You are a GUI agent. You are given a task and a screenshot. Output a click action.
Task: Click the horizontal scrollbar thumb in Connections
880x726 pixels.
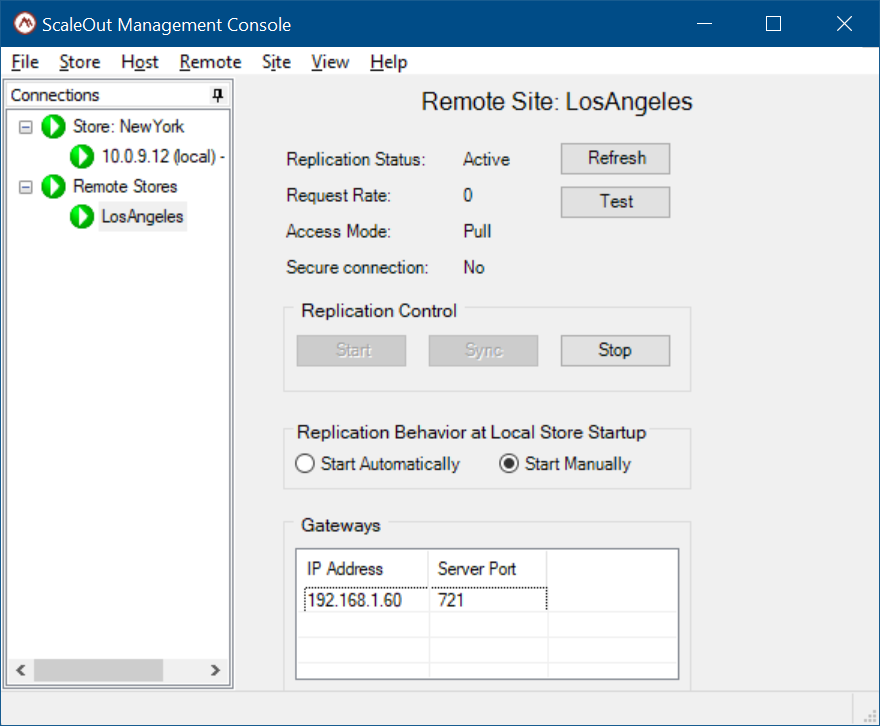pos(98,670)
